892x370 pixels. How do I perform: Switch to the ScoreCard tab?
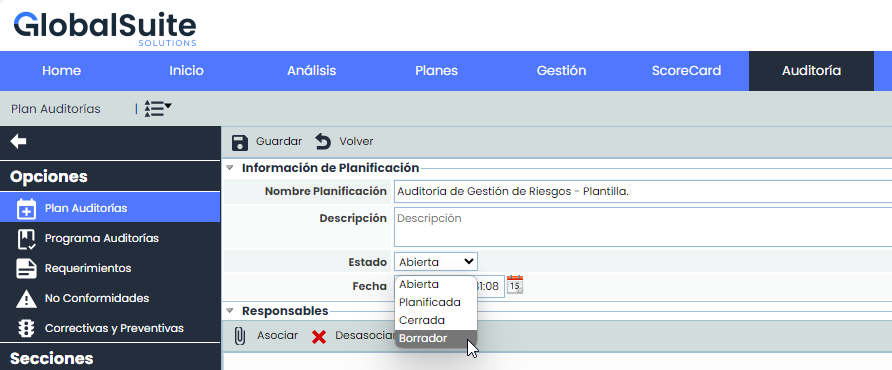point(686,71)
